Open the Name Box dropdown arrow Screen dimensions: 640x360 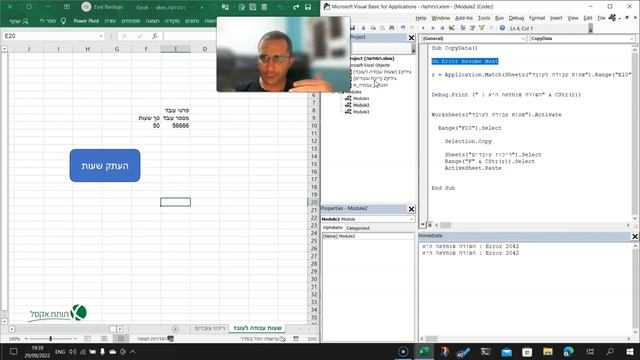pyautogui.click(x=101, y=36)
